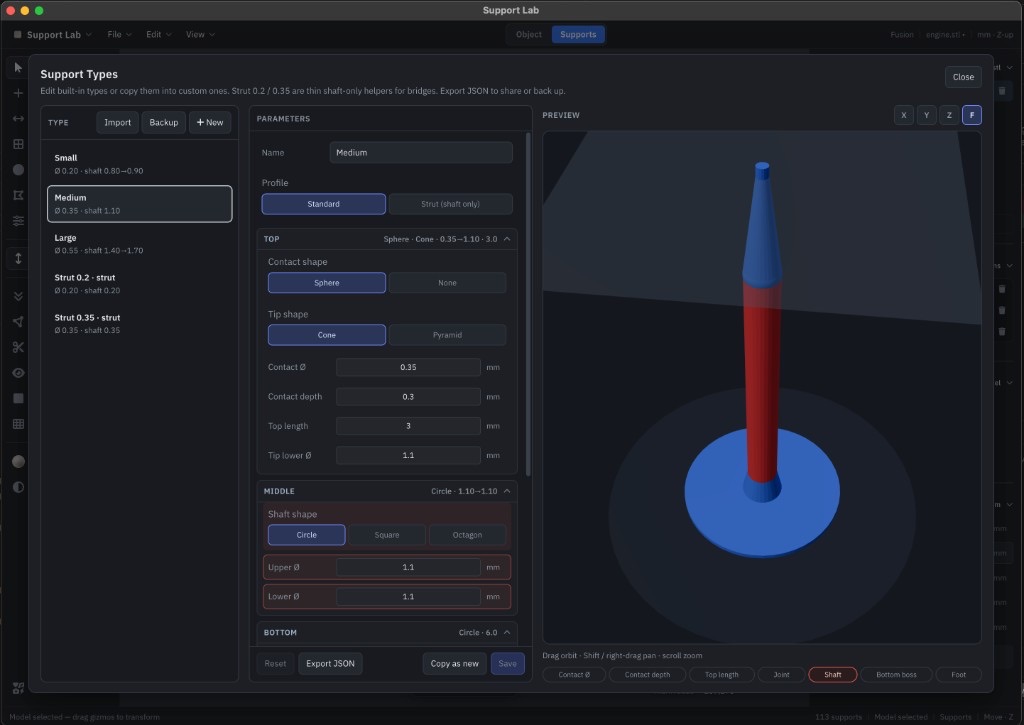Select Circle shaft shape
Screen dimensions: 1024x725
306,535
